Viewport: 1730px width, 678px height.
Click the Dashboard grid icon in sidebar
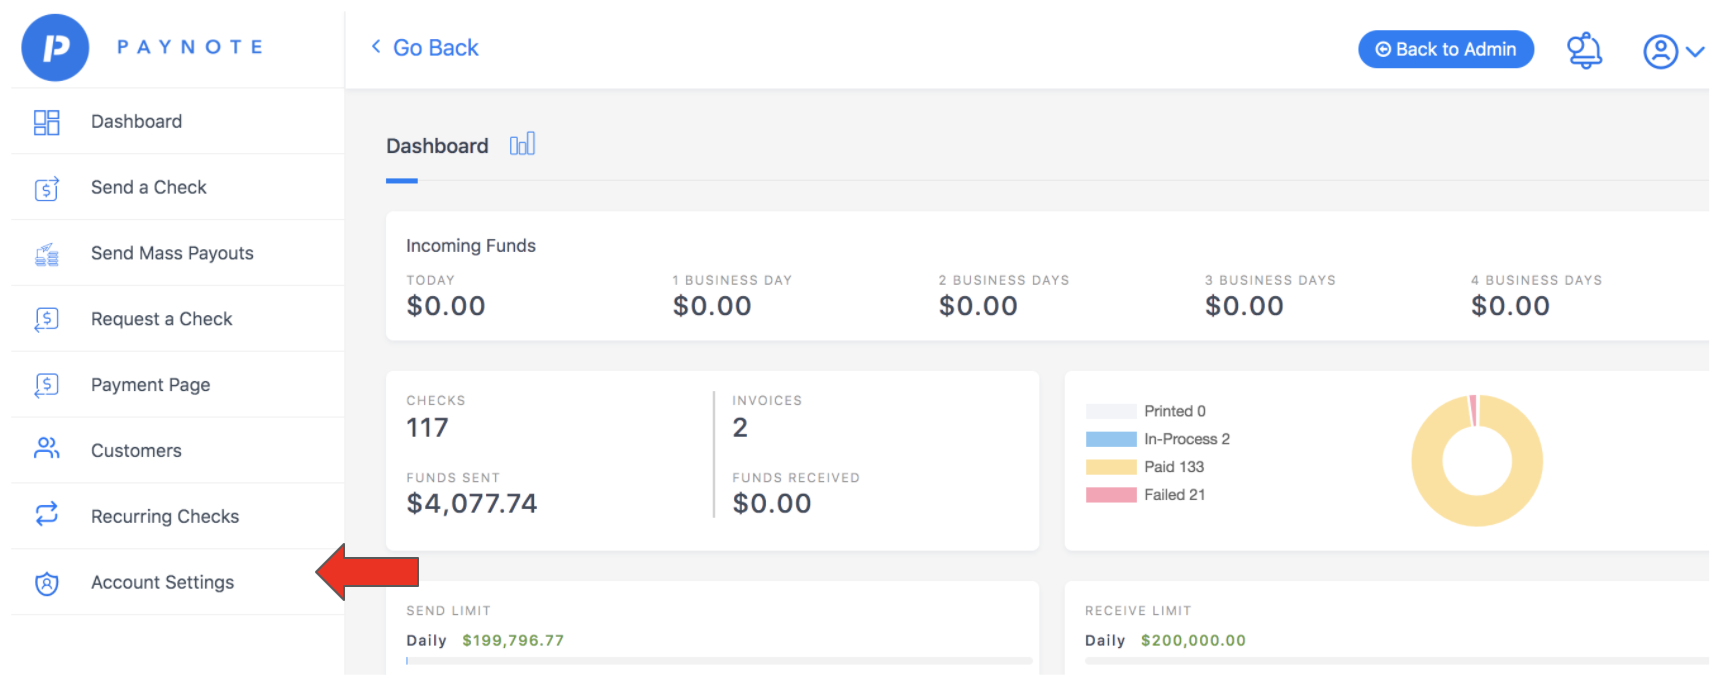(x=46, y=122)
